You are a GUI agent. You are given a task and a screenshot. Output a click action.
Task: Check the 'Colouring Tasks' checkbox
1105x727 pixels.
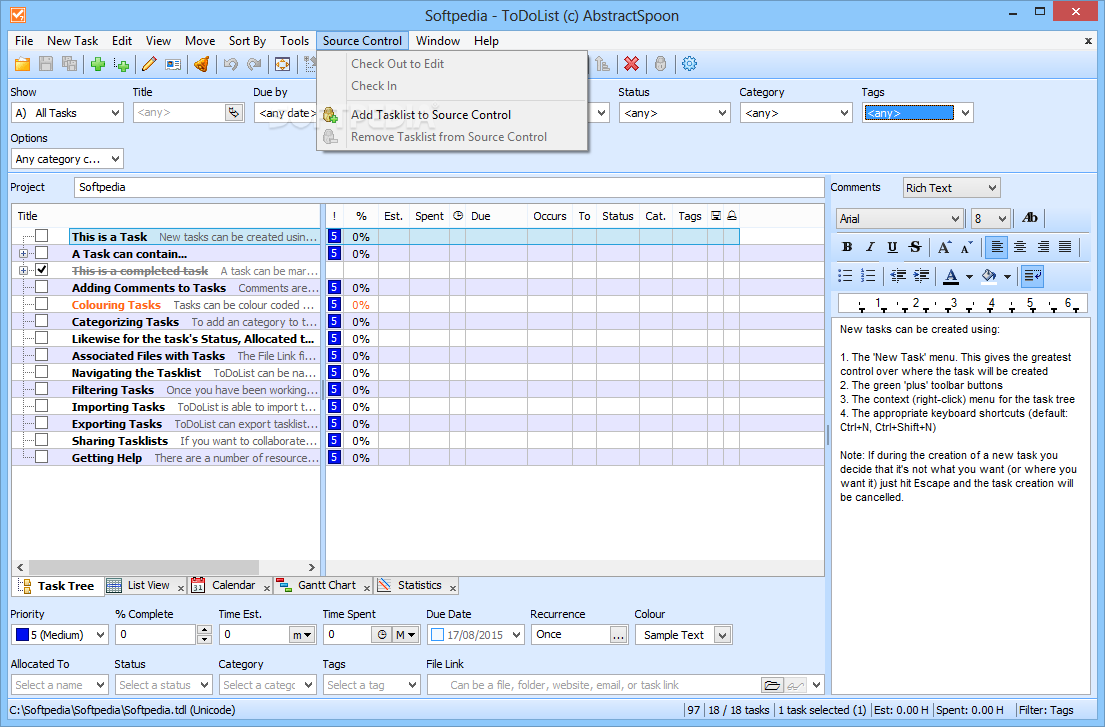42,304
